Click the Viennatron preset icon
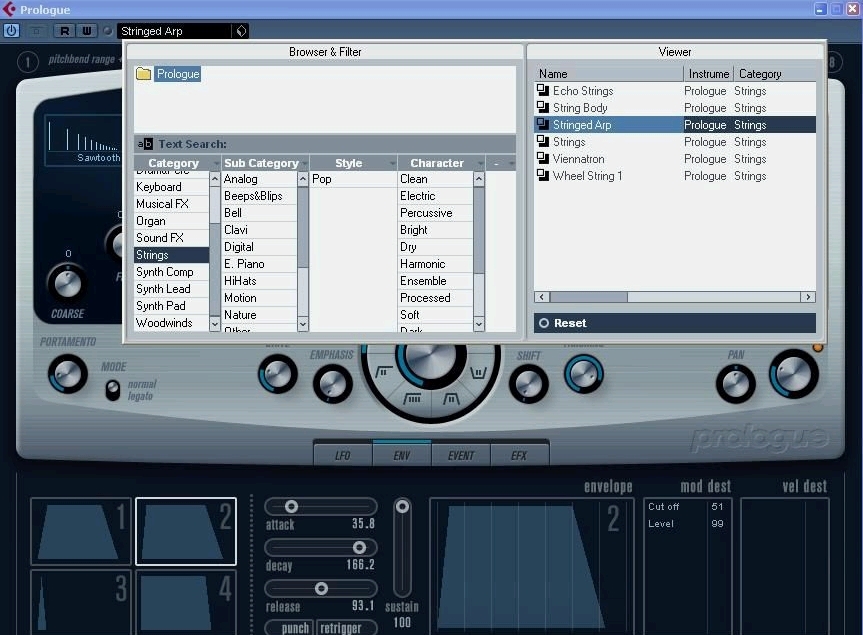This screenshot has width=863, height=635. tap(543, 158)
